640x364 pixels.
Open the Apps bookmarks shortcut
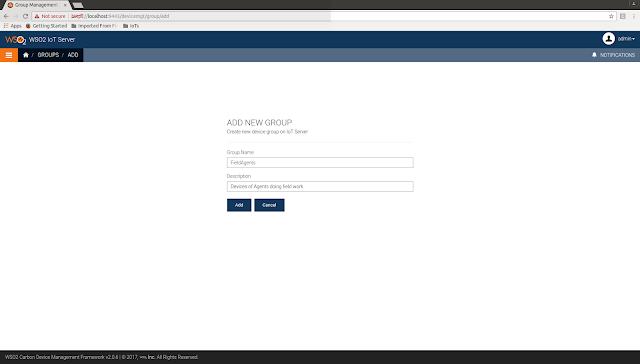[12, 26]
